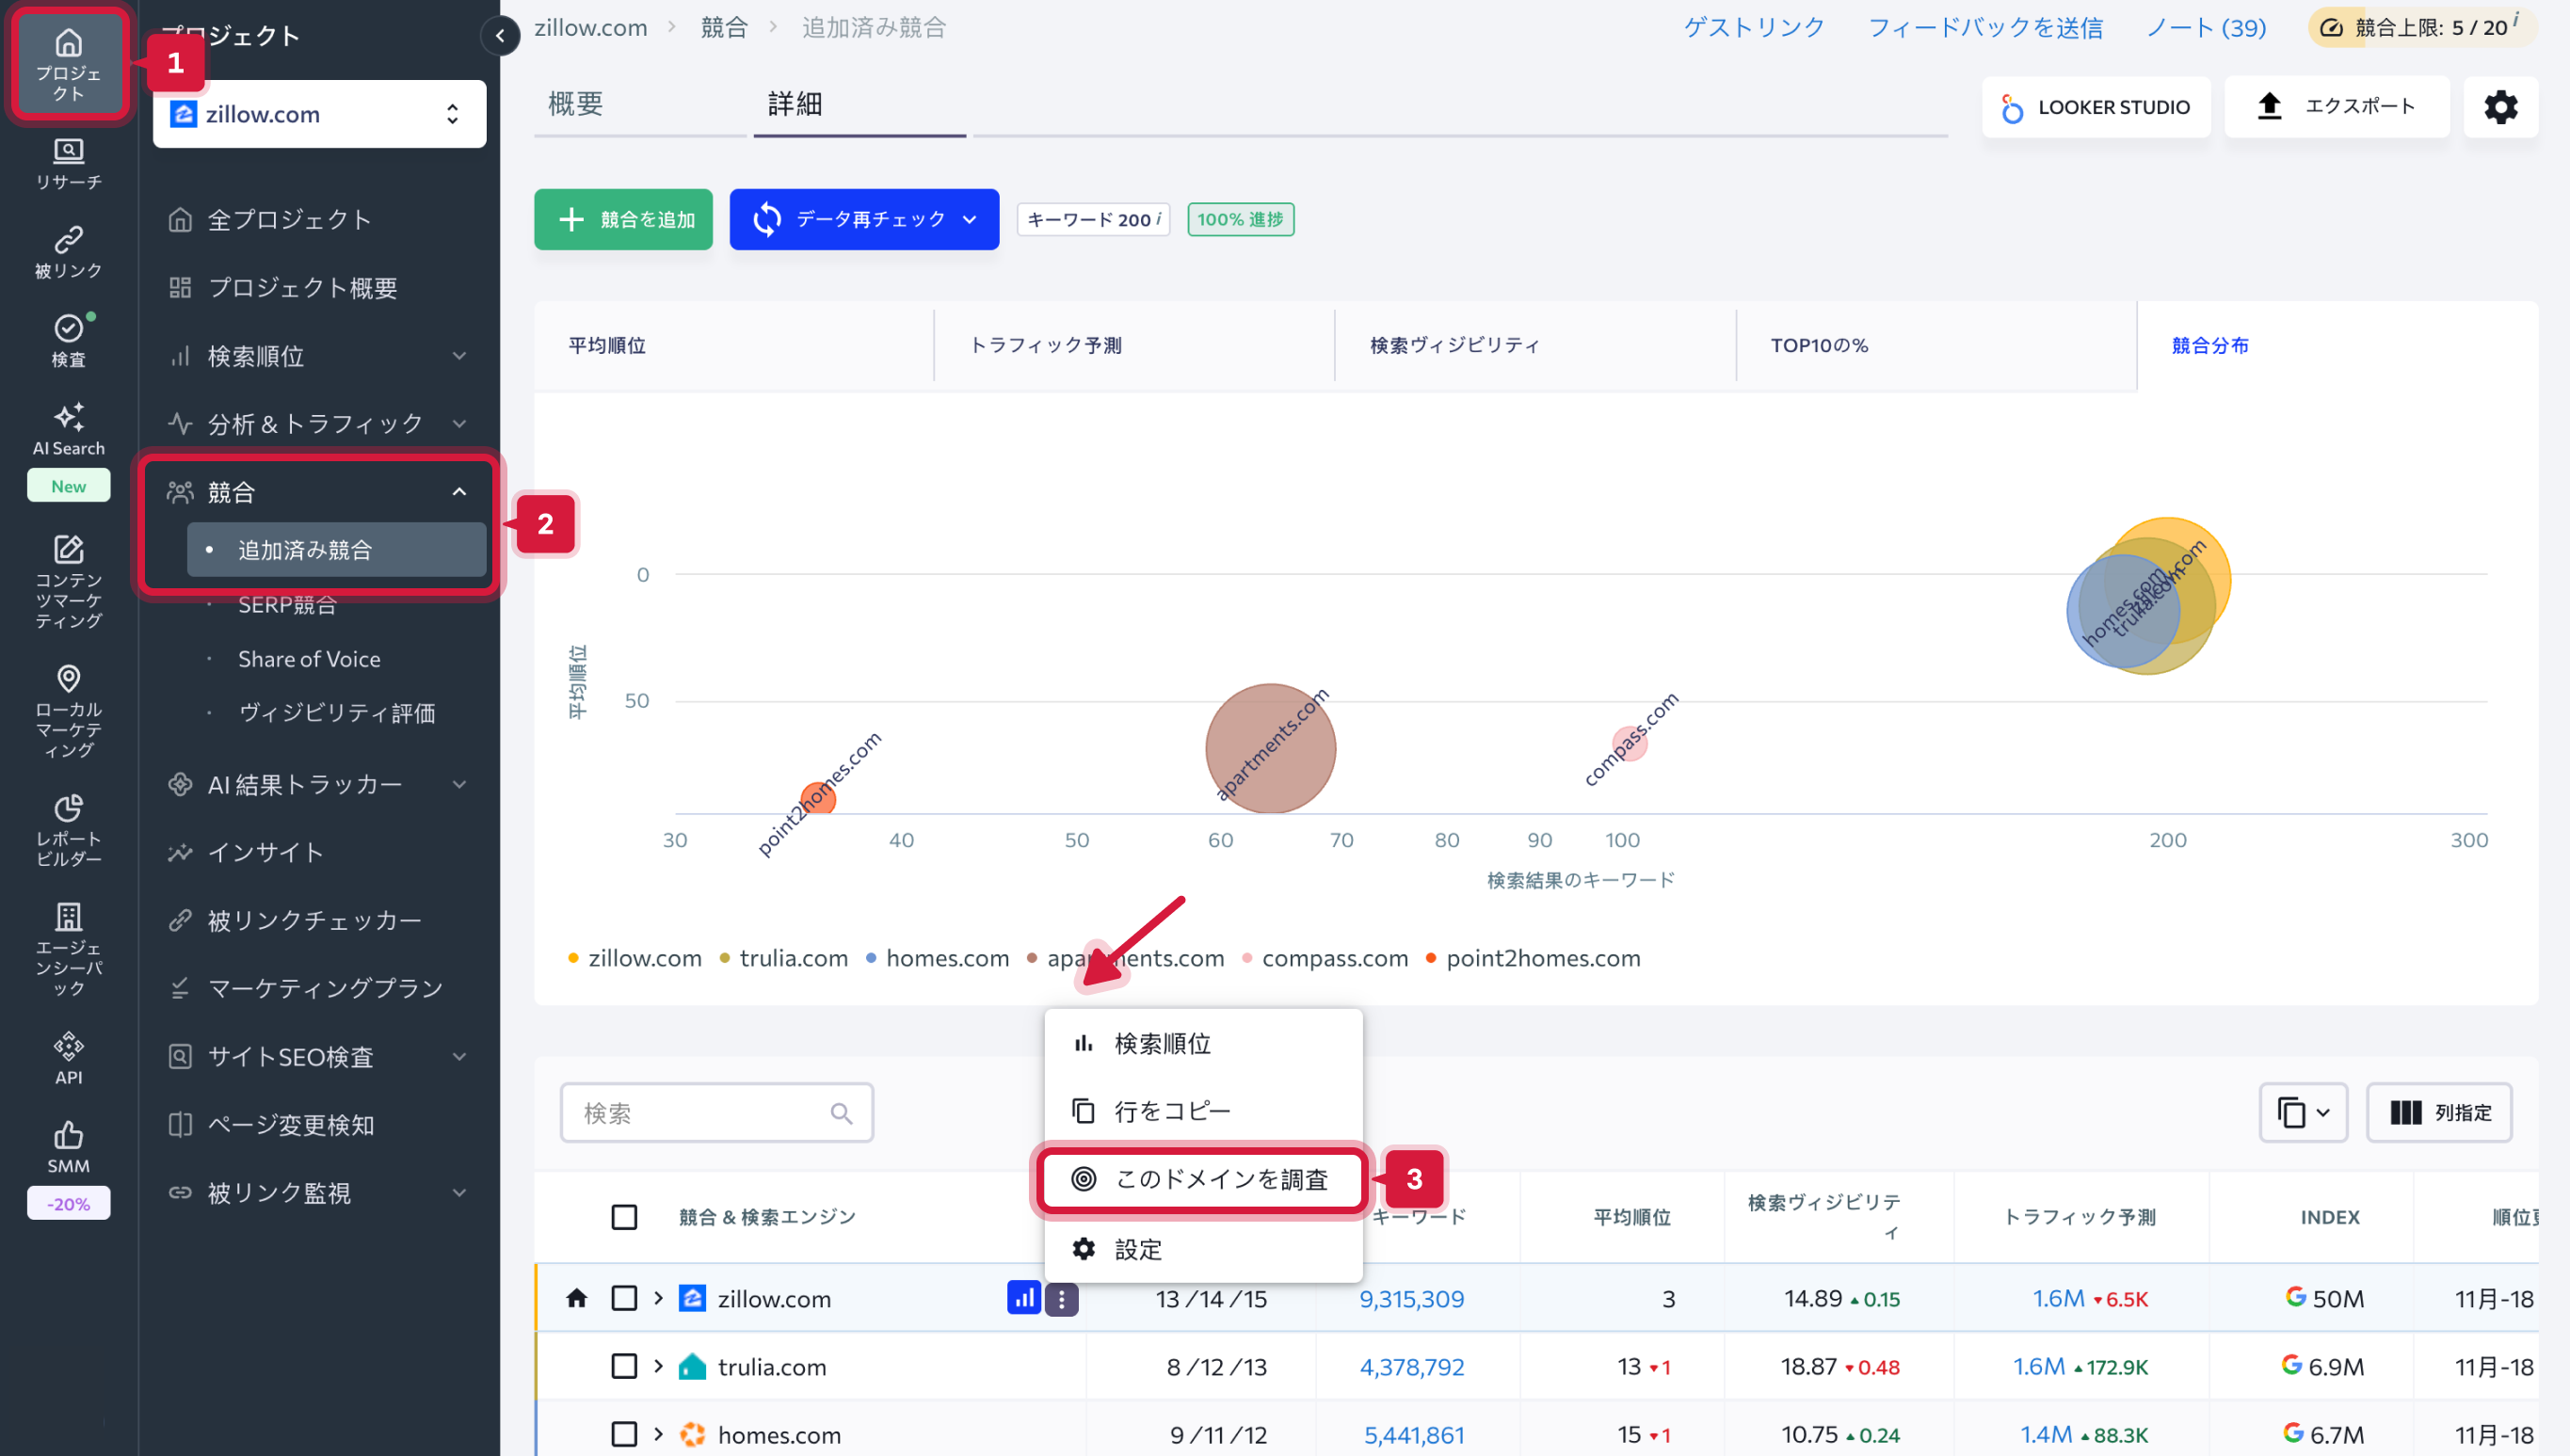2570x1456 pixels.
Task: Switch to the 概要 tab
Action: 576,104
